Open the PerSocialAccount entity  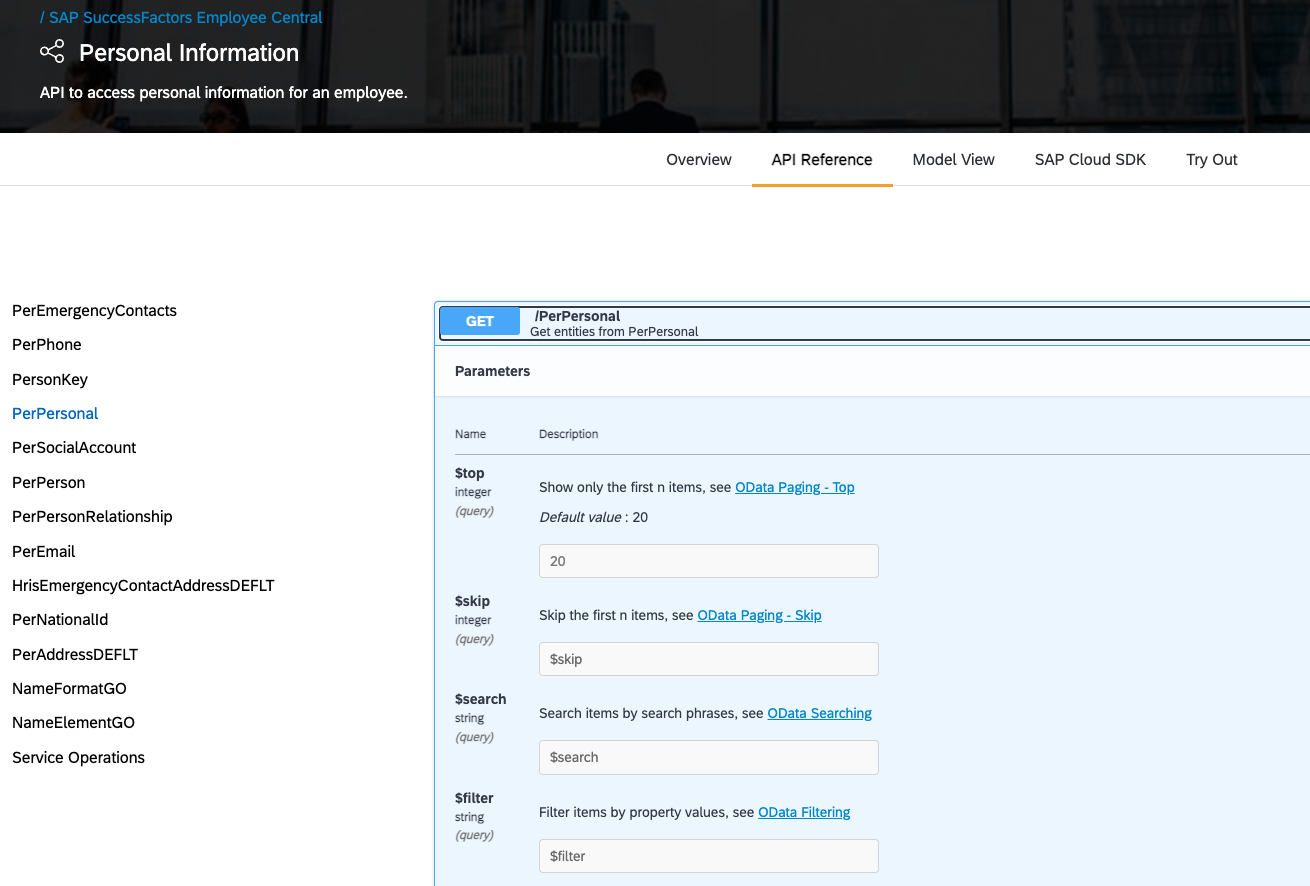coord(73,447)
